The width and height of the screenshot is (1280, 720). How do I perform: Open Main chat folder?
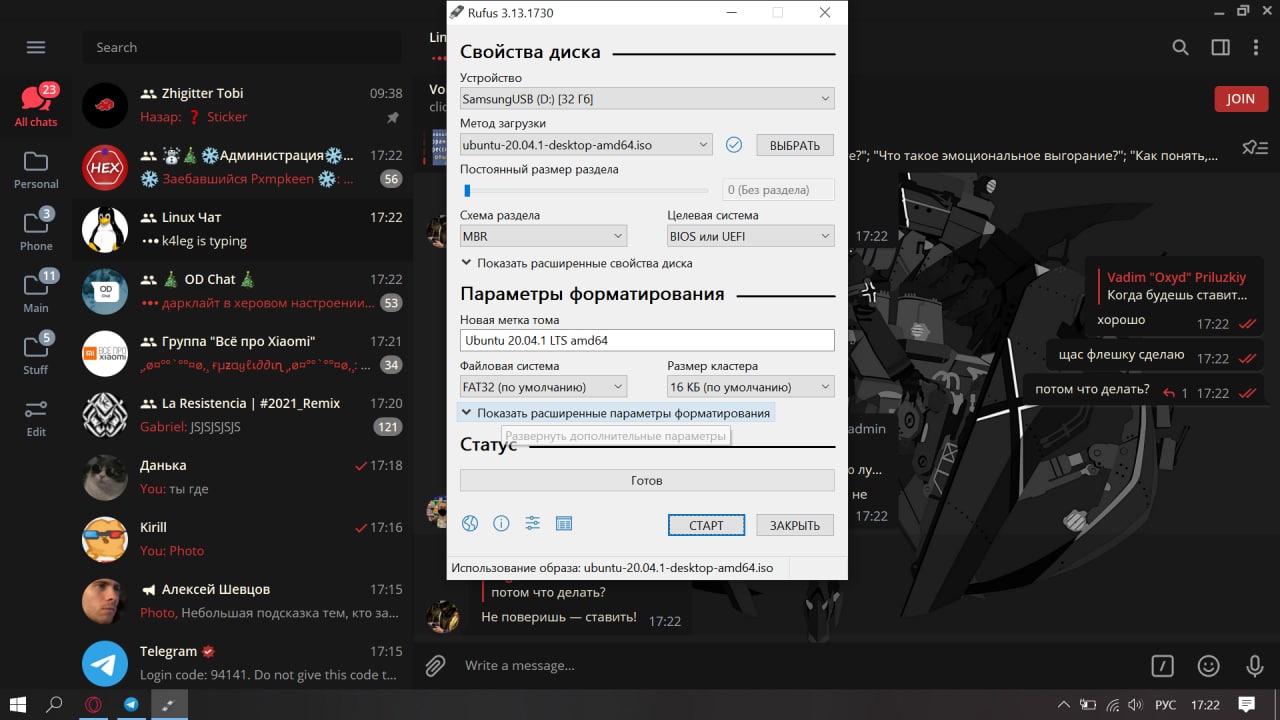[x=36, y=292]
